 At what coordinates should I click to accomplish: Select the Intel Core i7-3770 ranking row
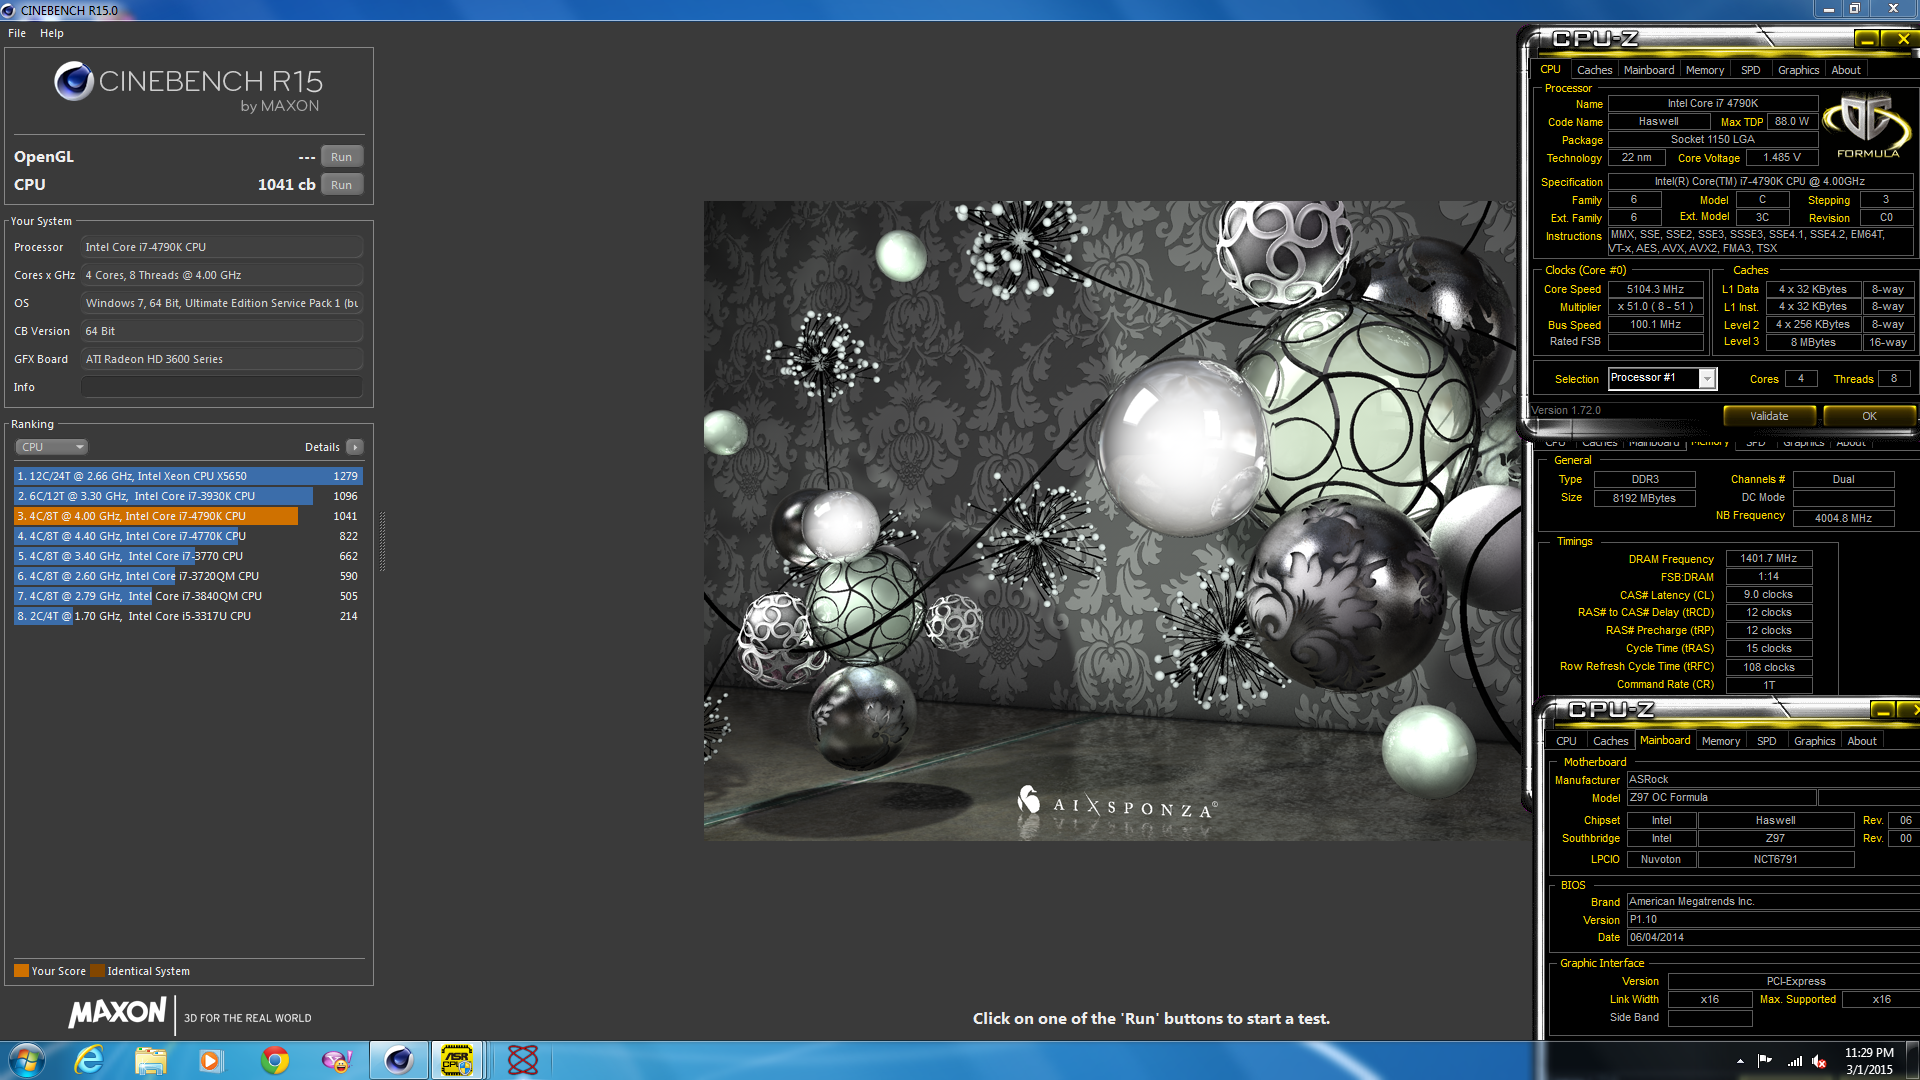coord(188,556)
